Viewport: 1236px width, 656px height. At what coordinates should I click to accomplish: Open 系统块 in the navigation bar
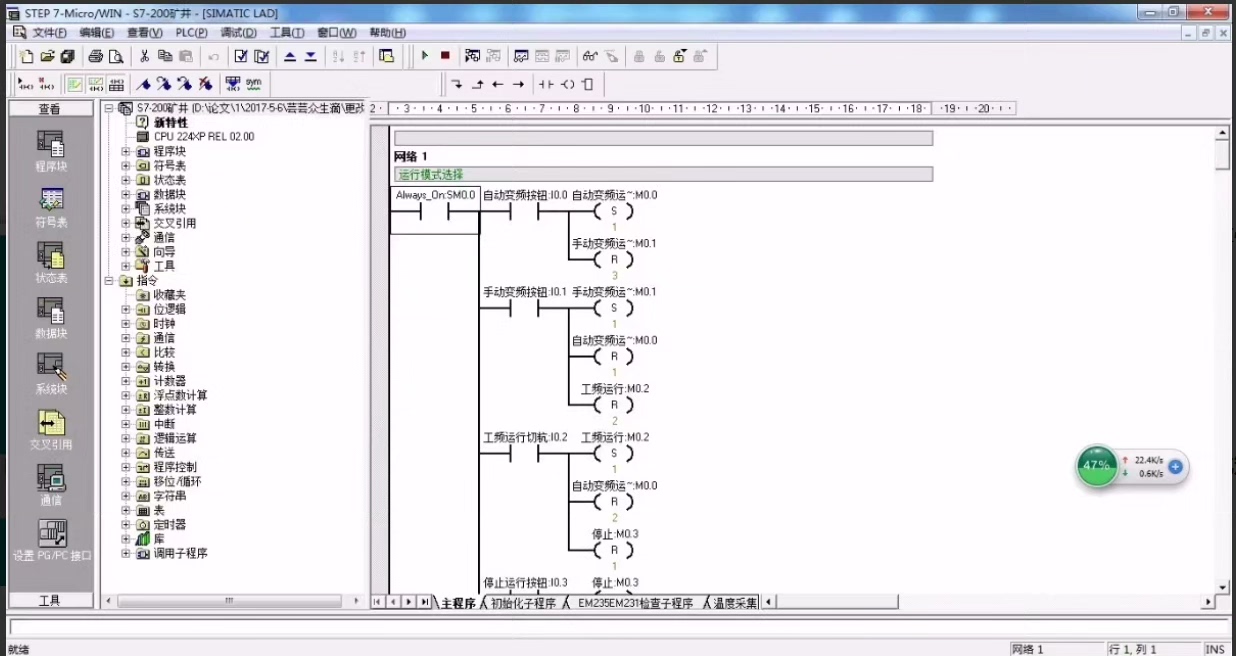pos(50,374)
